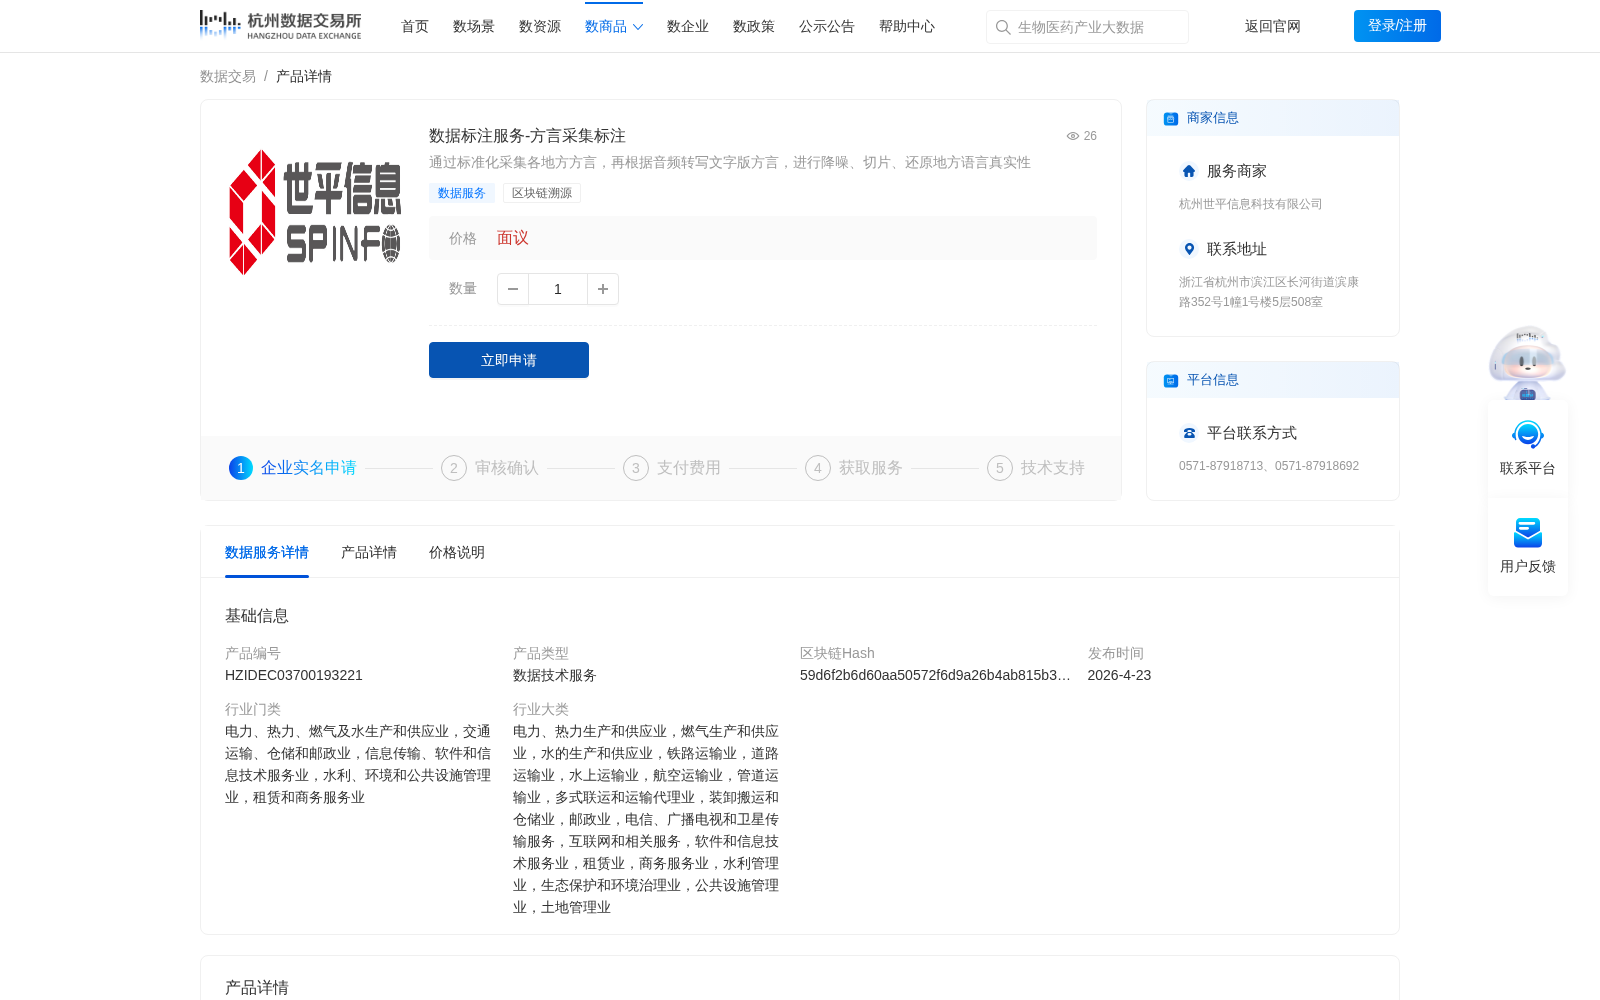Click the 商家信息 header icon
Image resolution: width=1600 pixels, height=1000 pixels.
point(1171,118)
